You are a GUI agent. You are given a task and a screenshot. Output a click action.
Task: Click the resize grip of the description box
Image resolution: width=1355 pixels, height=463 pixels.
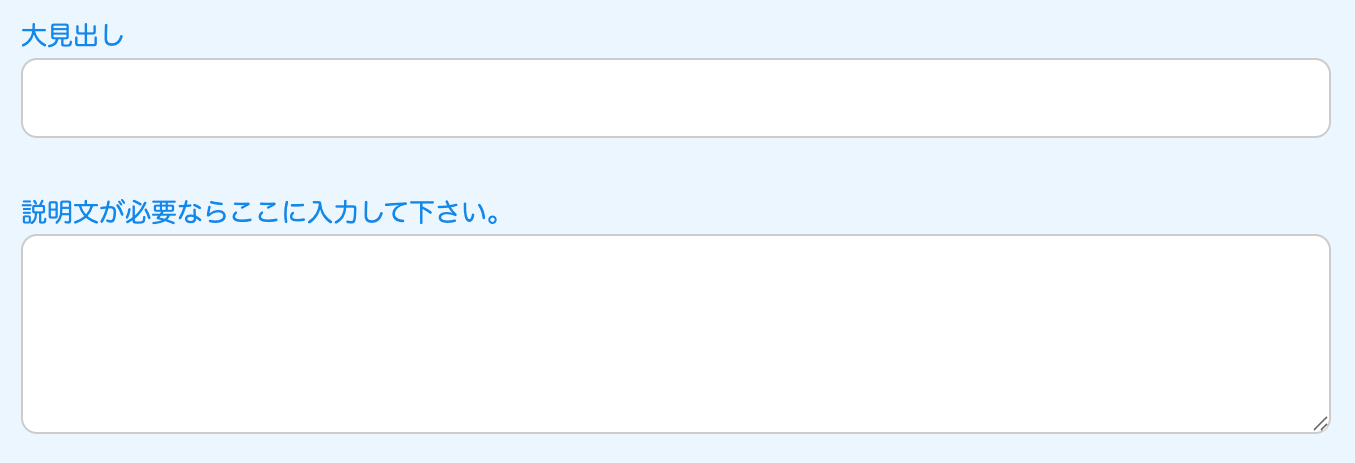point(1319,423)
